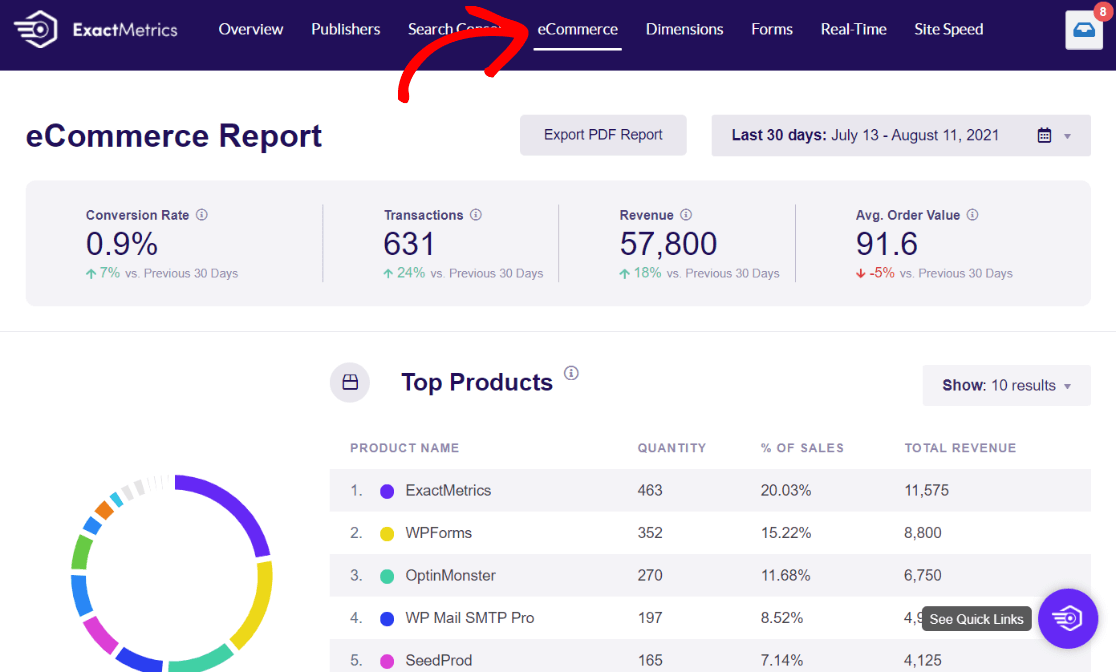Click the total revenue value 11,575

(x=926, y=490)
